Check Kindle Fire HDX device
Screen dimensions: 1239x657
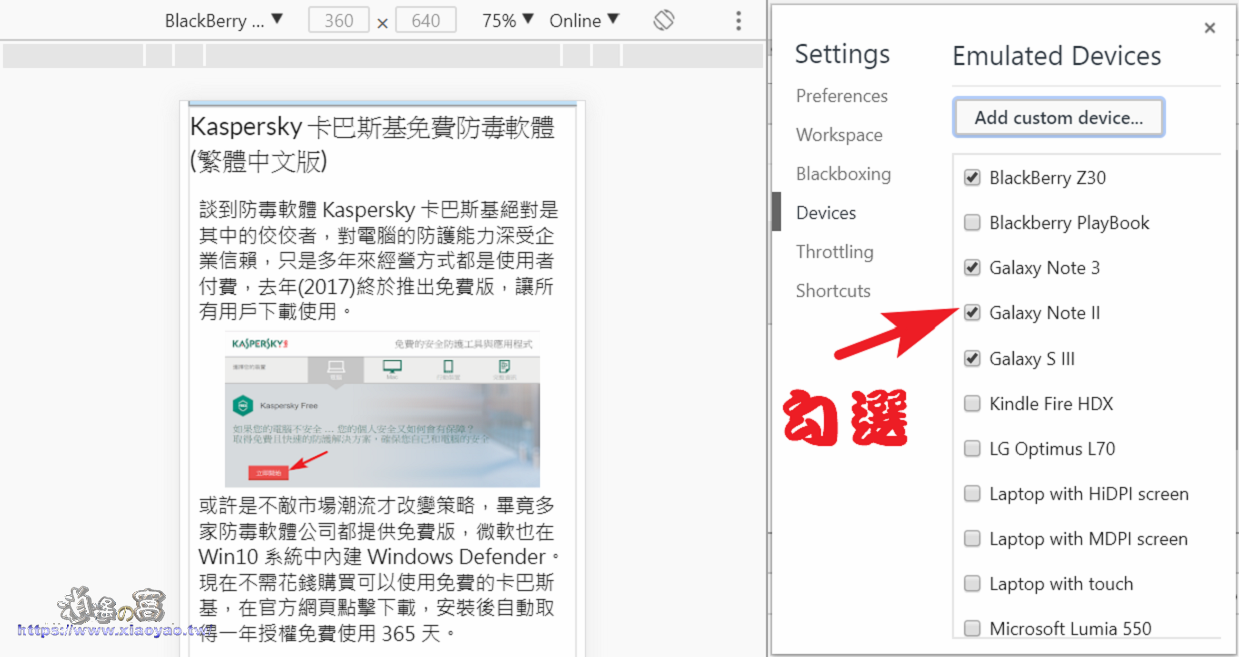(972, 404)
